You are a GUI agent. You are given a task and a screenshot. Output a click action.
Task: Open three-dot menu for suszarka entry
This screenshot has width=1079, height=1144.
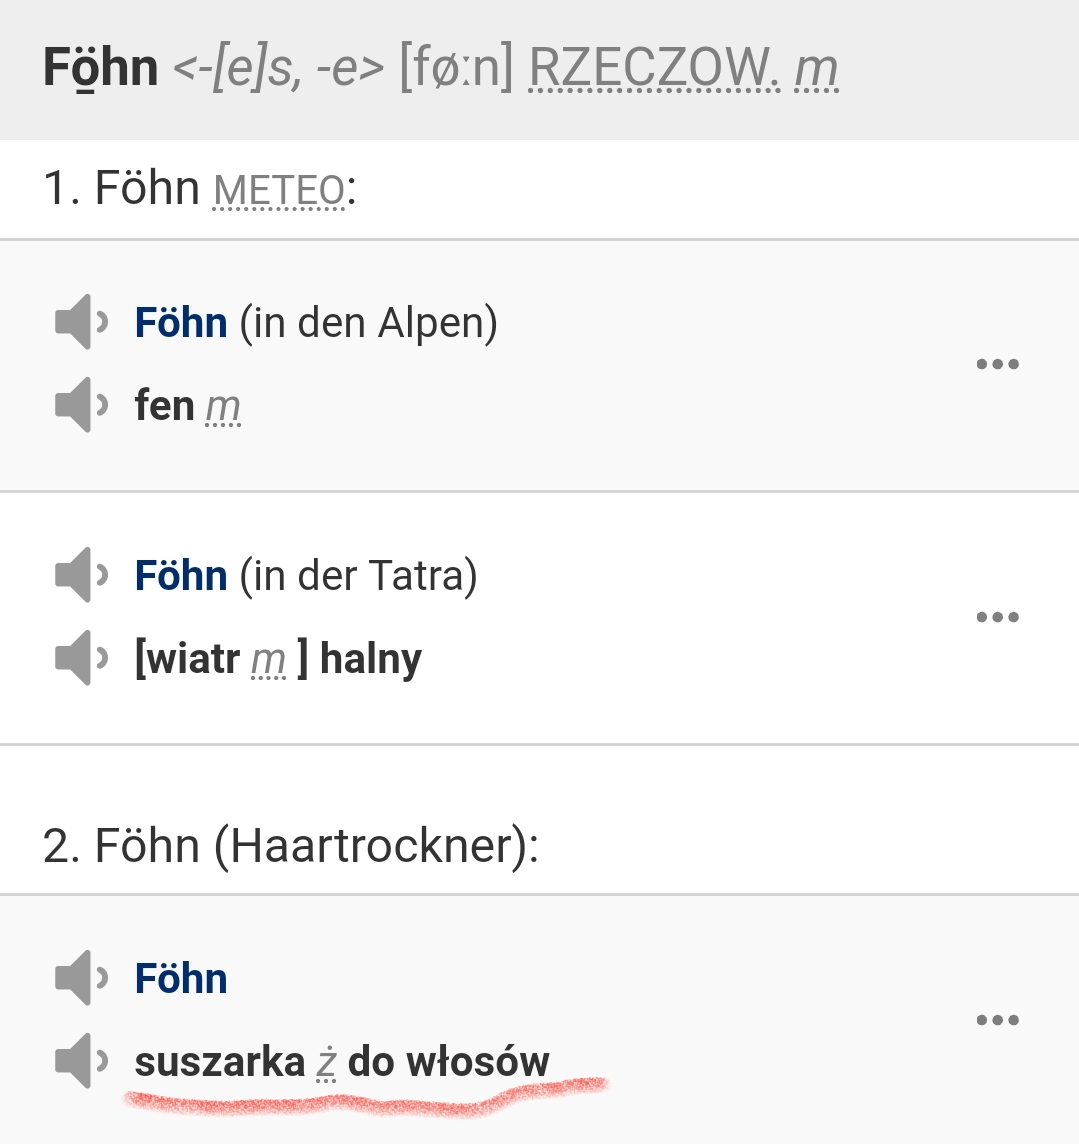(997, 1019)
